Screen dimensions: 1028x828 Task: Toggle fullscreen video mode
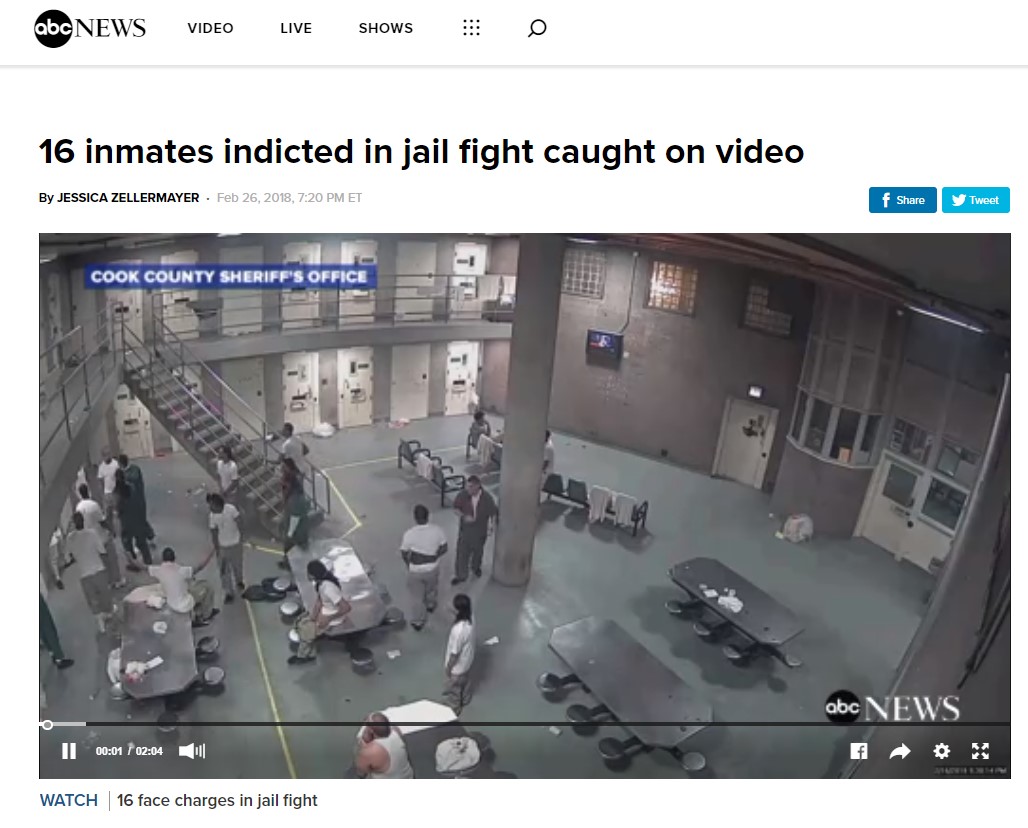point(980,751)
